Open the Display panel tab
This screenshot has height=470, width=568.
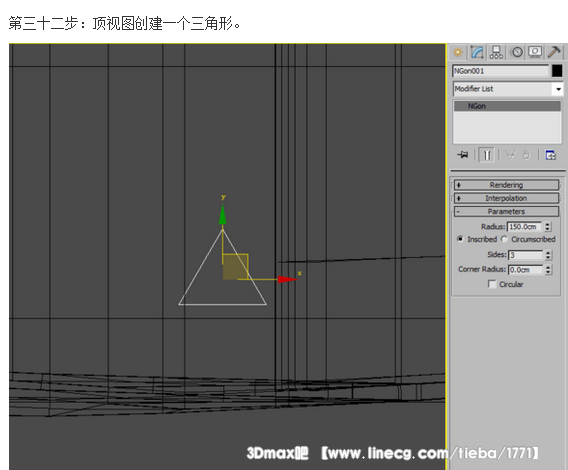pyautogui.click(x=535, y=53)
